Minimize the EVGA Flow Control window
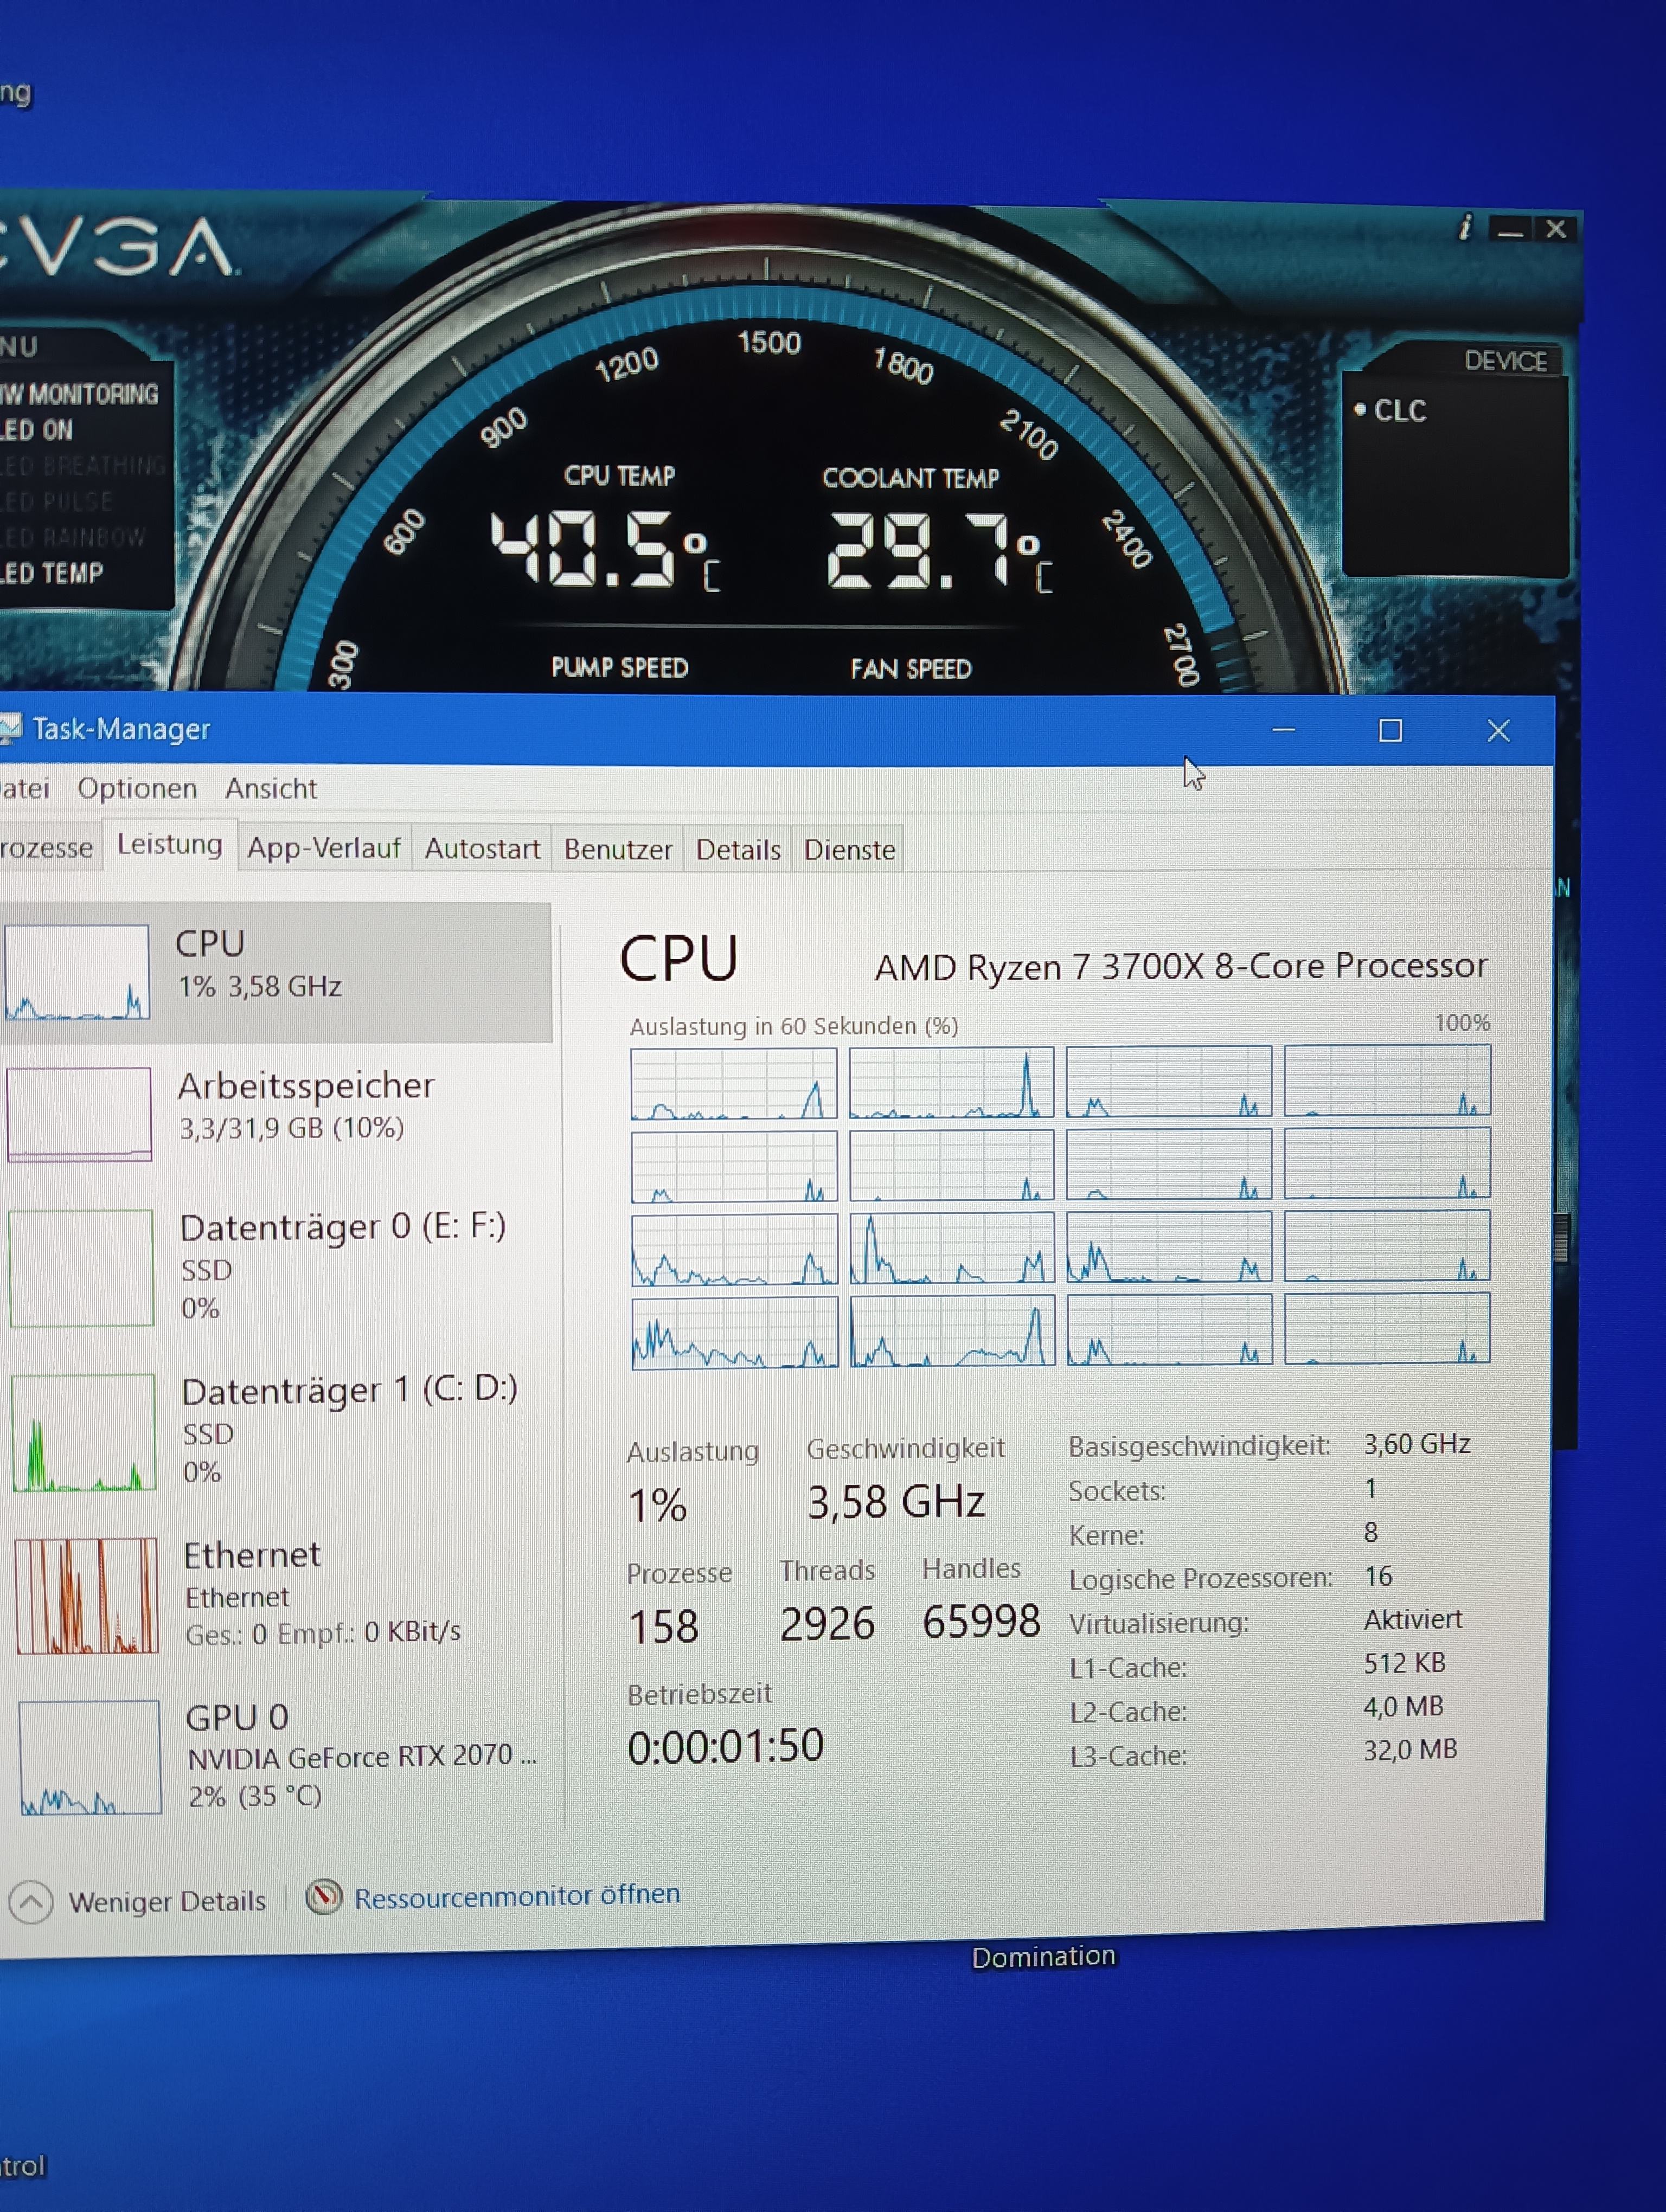 (1511, 231)
